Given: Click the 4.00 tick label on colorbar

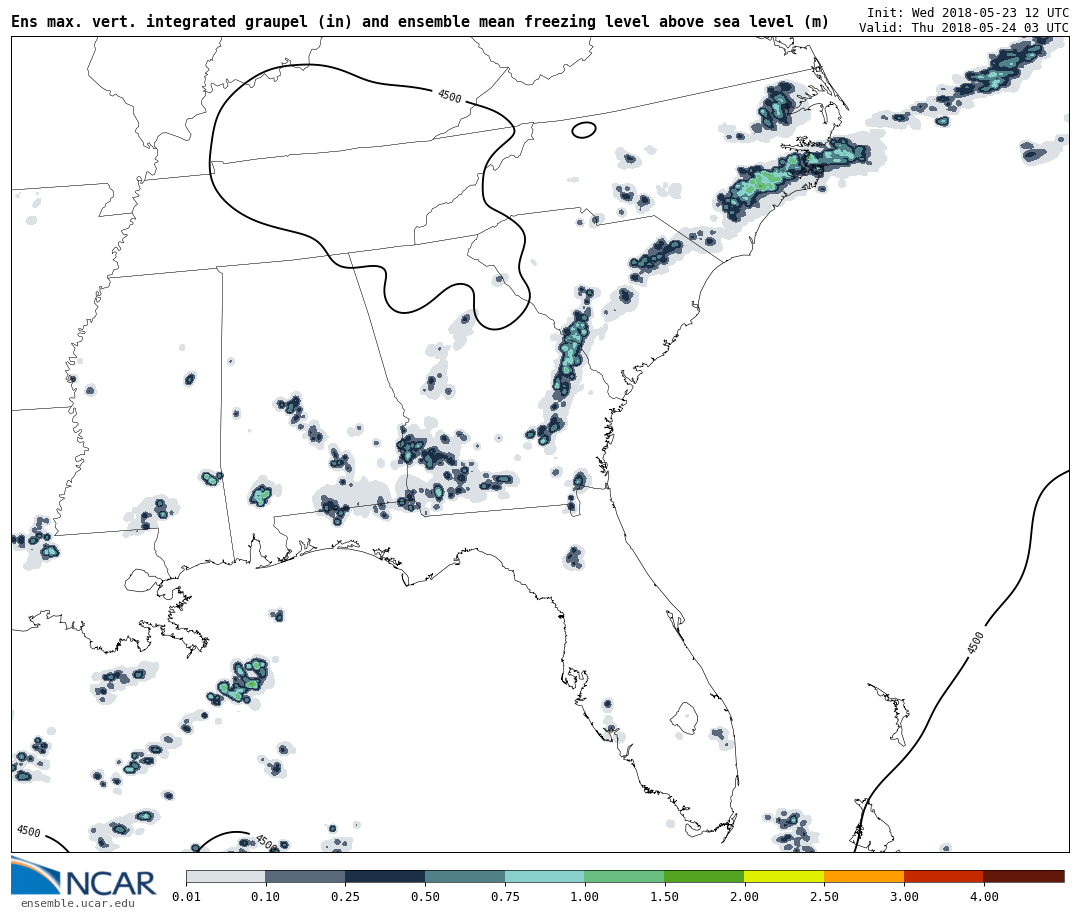Looking at the screenshot, I should click(x=983, y=897).
